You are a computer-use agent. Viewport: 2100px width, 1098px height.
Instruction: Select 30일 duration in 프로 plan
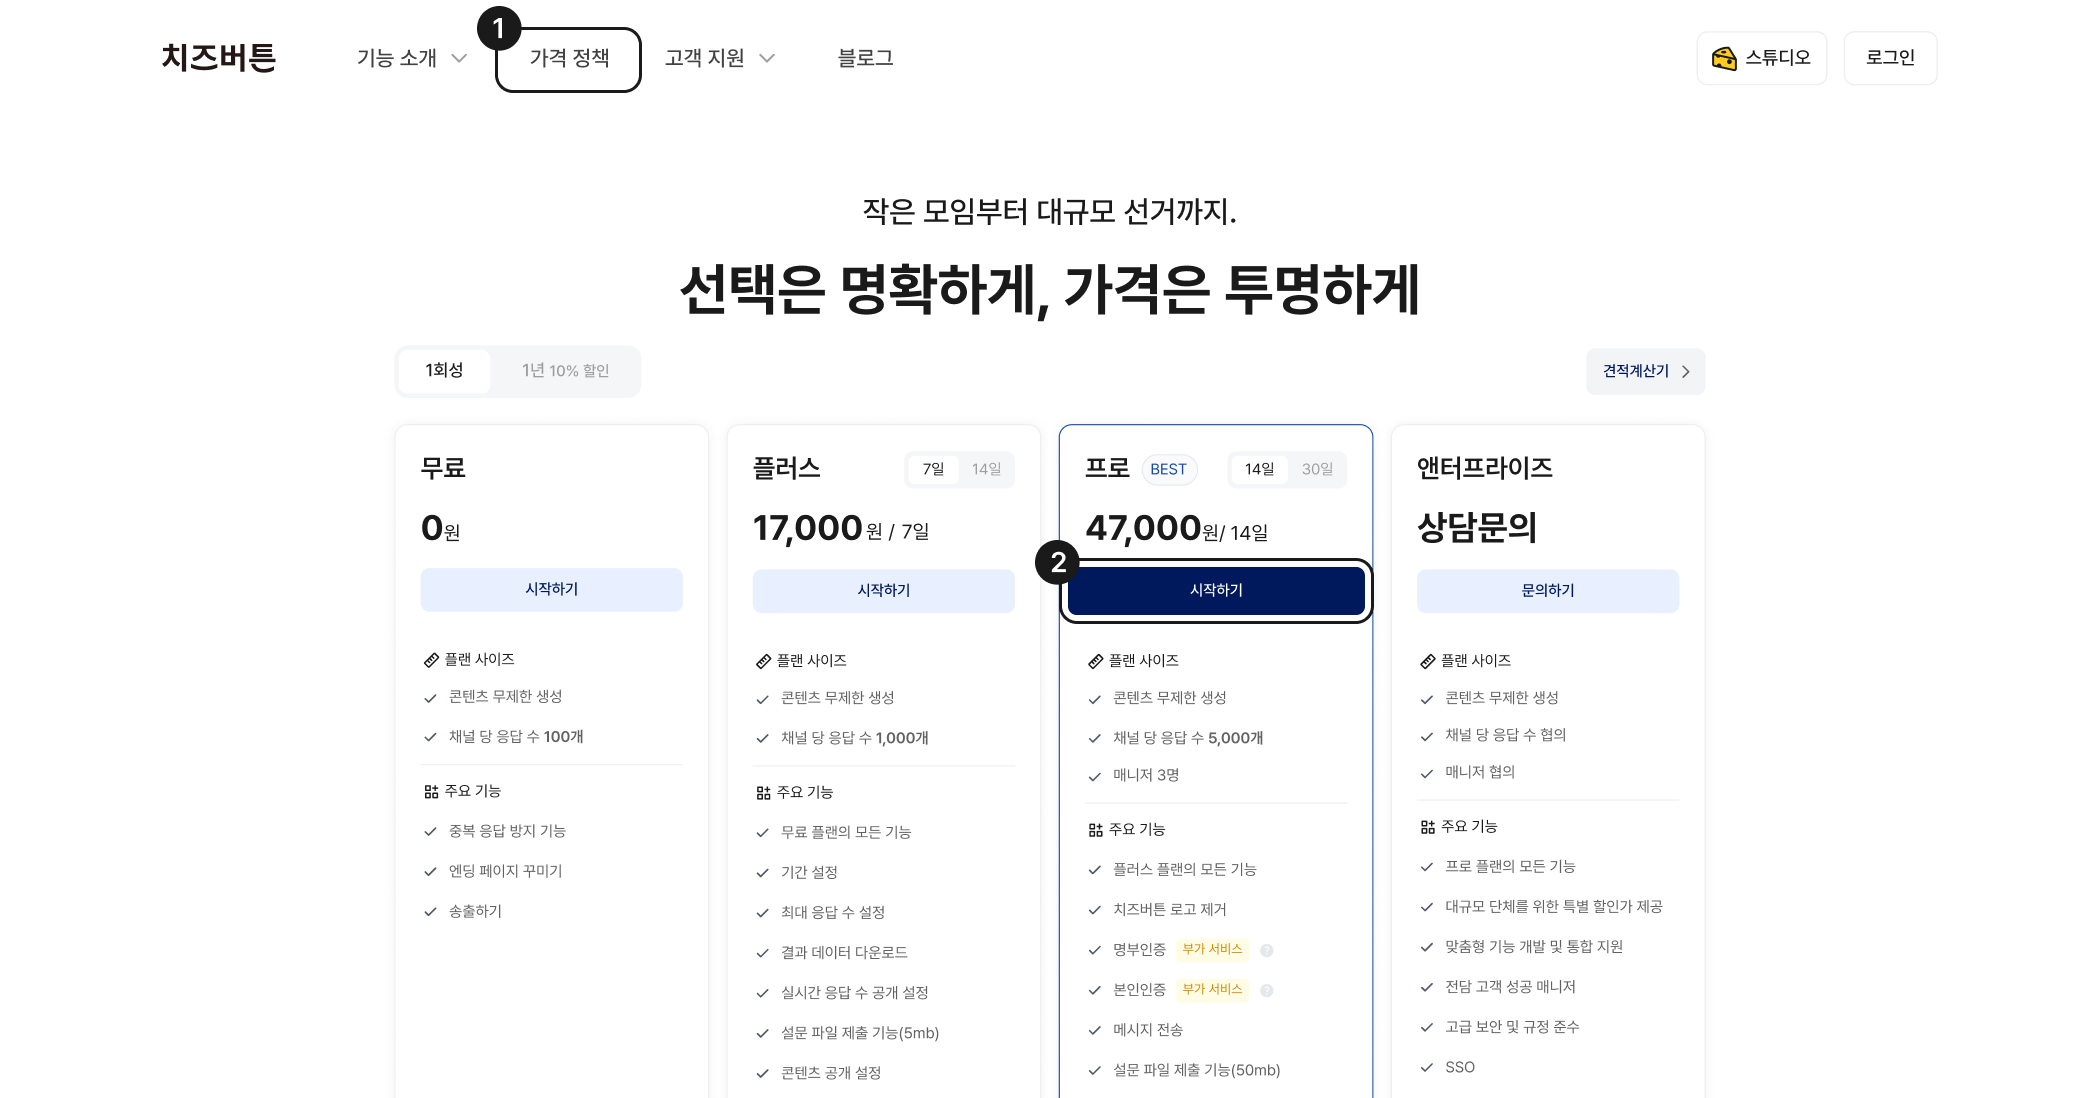click(1317, 469)
